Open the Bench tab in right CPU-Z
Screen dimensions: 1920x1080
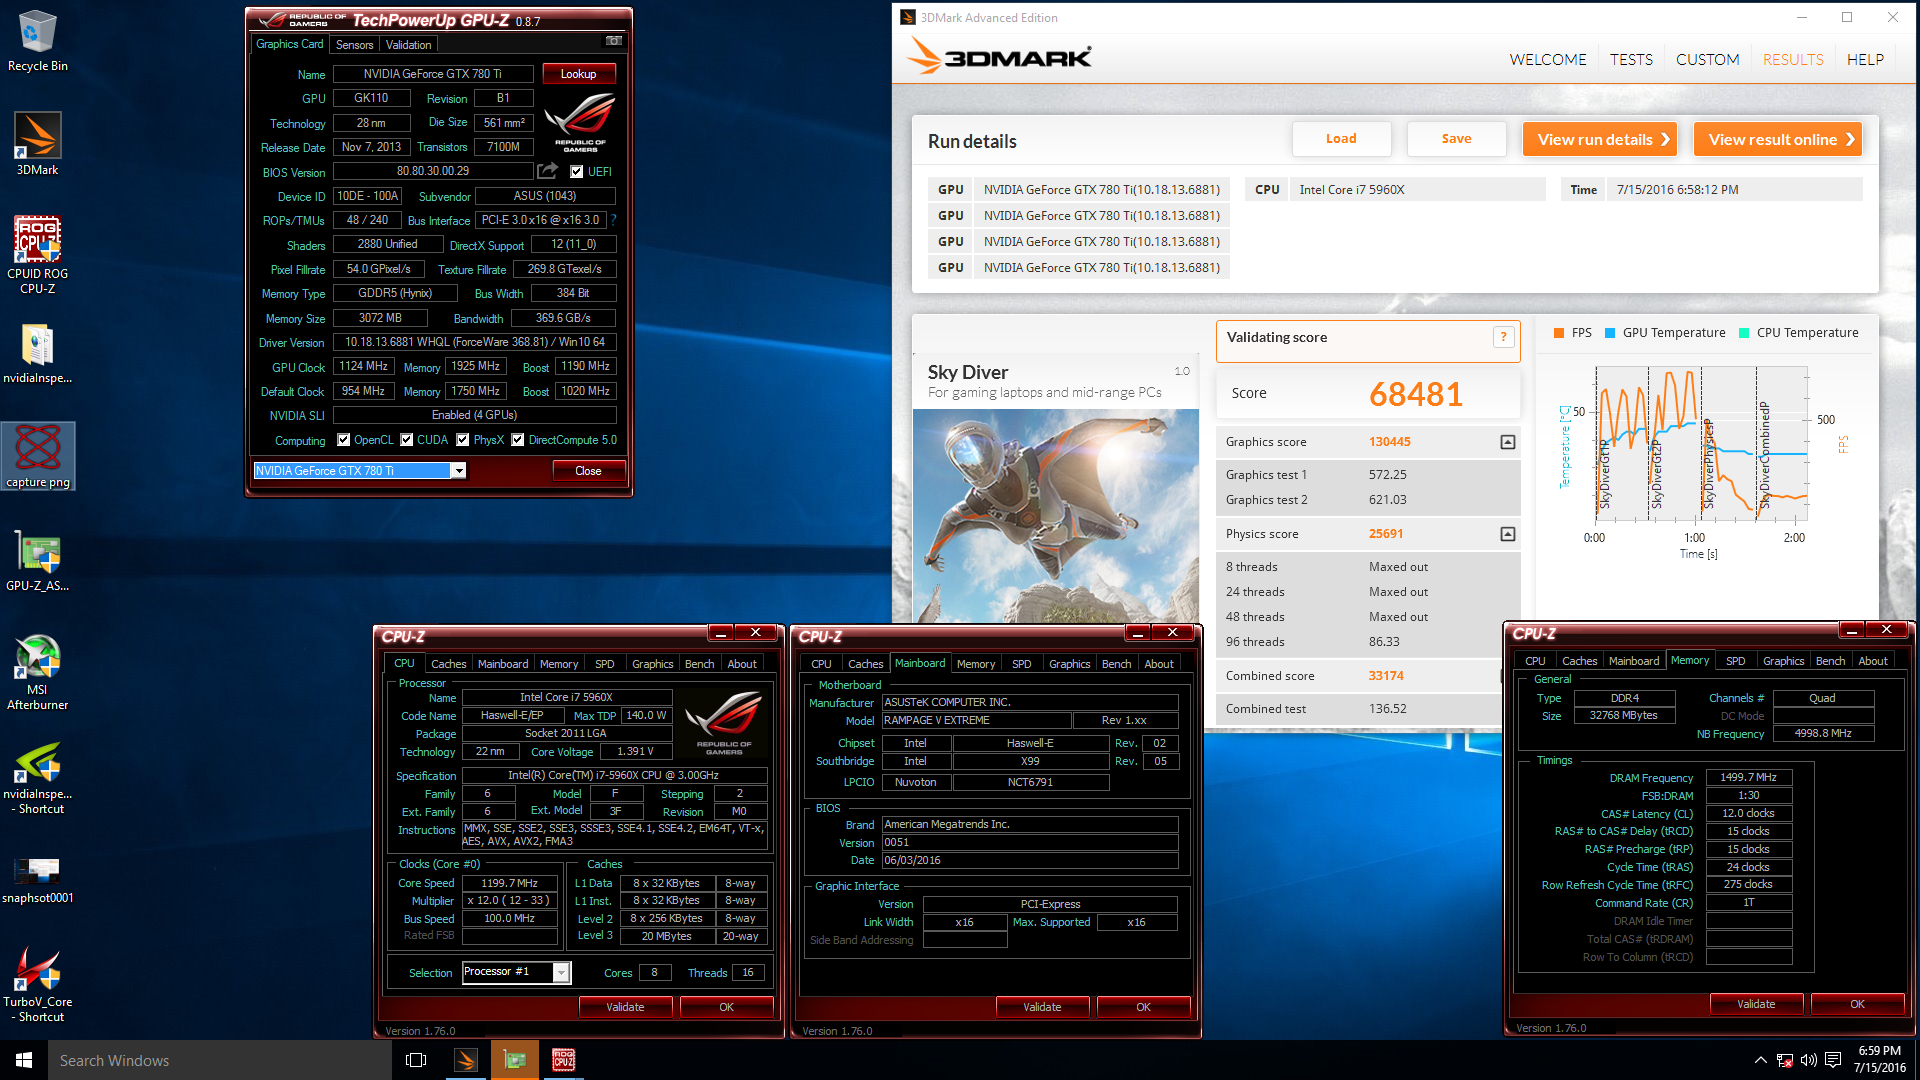[x=1830, y=661]
